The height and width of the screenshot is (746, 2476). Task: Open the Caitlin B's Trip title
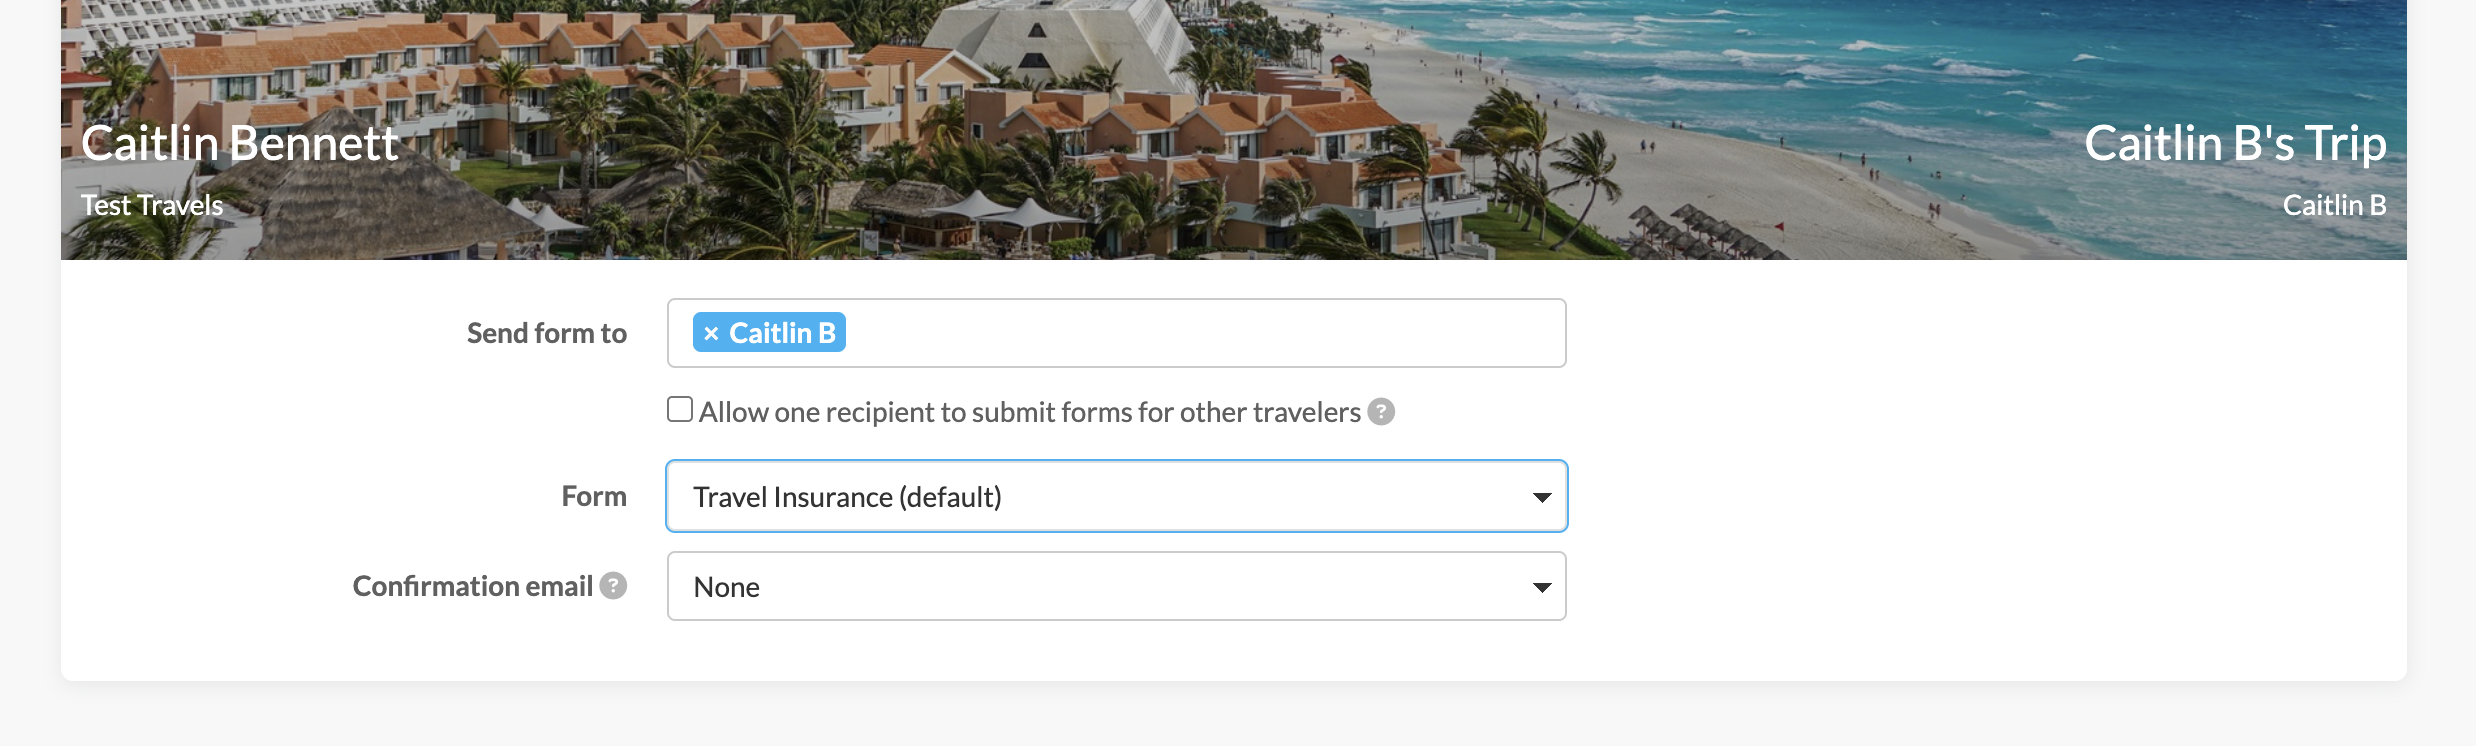tap(2235, 143)
